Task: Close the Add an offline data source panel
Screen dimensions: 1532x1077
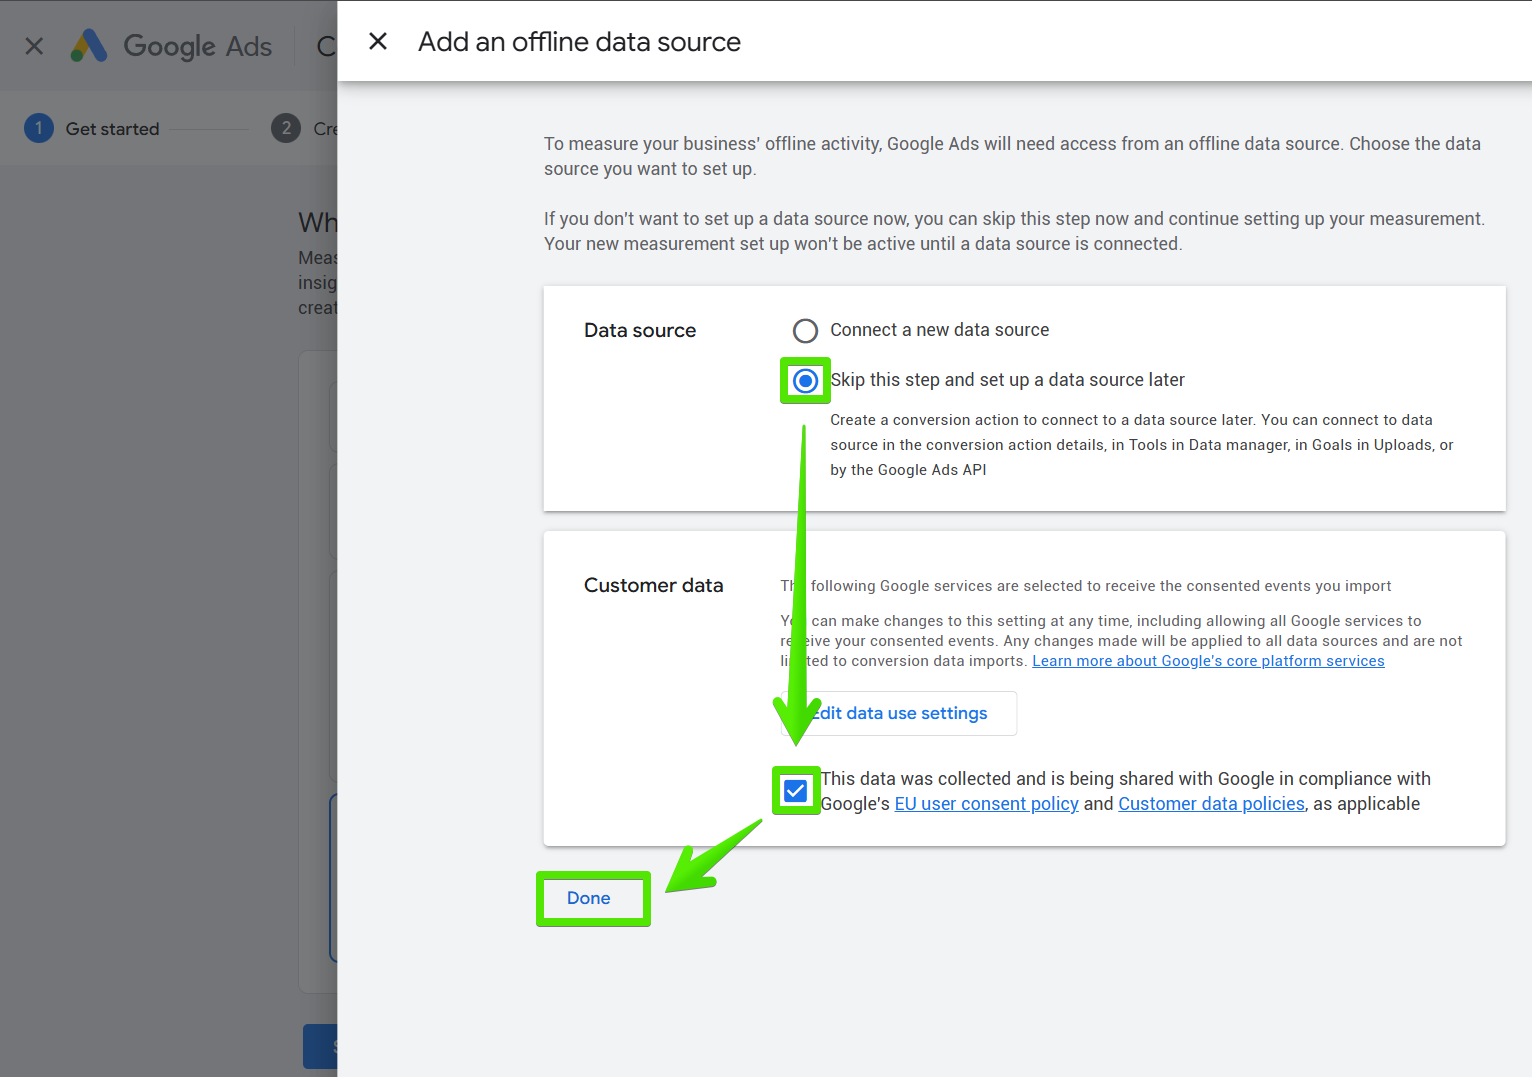Action: click(x=378, y=42)
